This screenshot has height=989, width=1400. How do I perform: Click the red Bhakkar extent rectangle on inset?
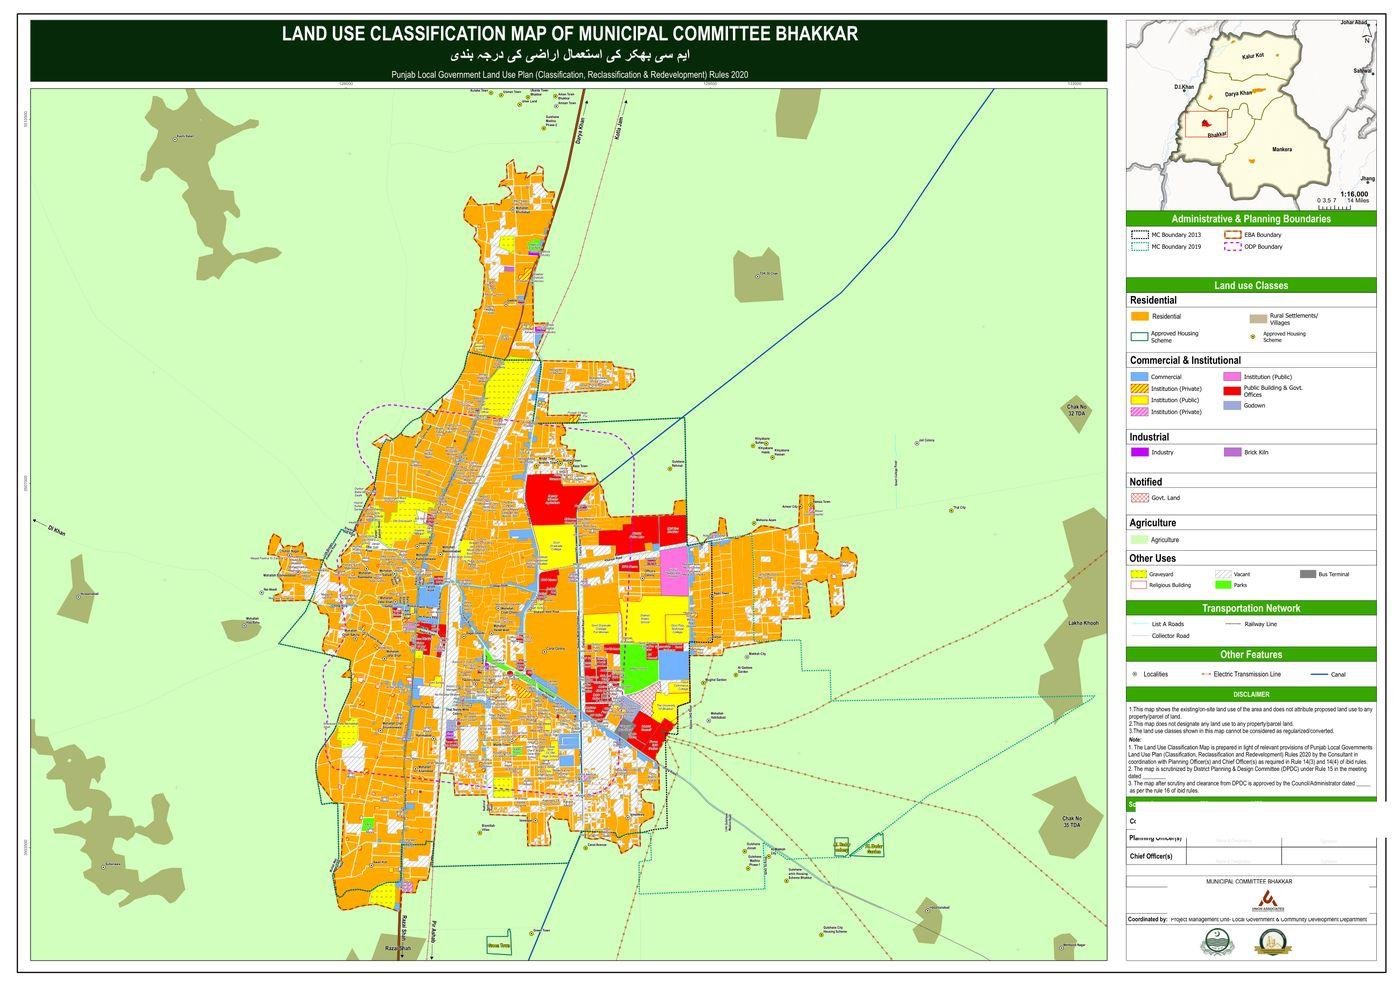click(1204, 126)
